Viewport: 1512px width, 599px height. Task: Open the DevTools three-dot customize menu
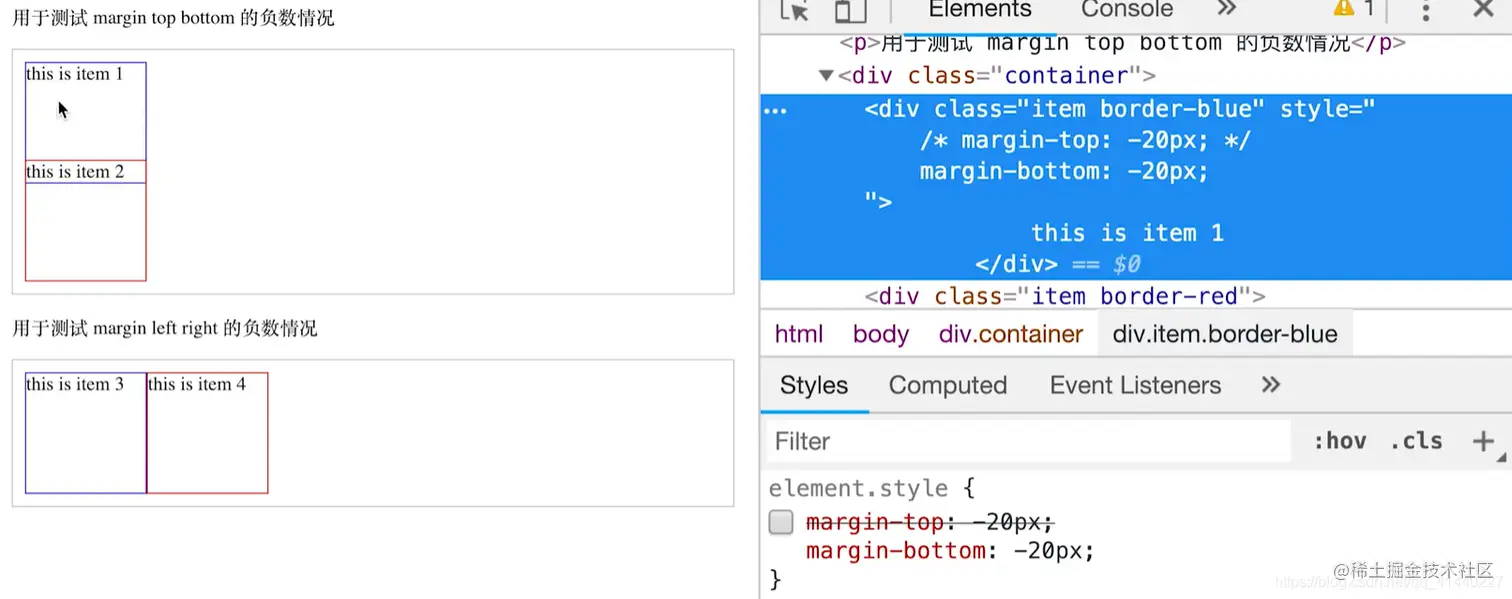coord(1426,10)
